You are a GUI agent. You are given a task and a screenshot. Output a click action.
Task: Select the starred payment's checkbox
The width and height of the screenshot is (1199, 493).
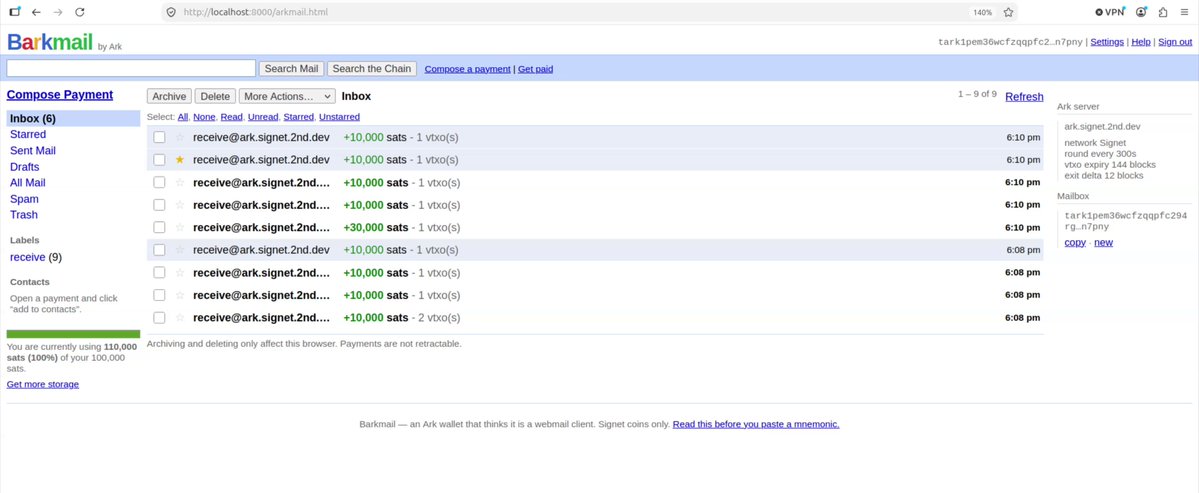[x=159, y=160]
